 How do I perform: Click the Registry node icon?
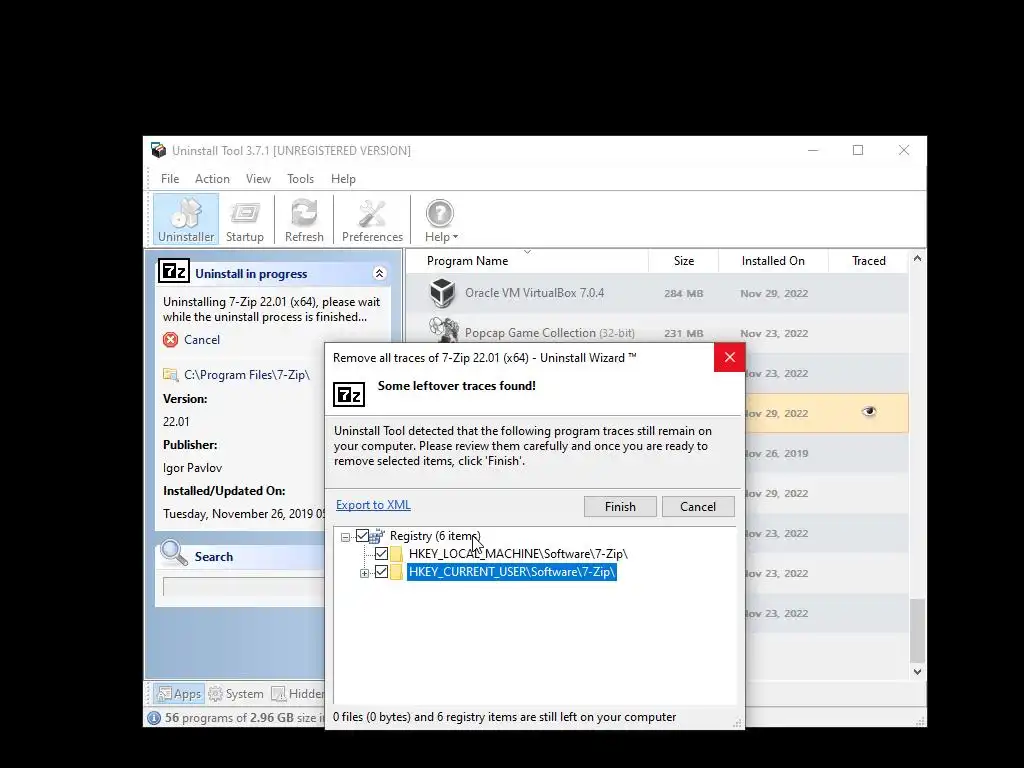click(377, 537)
